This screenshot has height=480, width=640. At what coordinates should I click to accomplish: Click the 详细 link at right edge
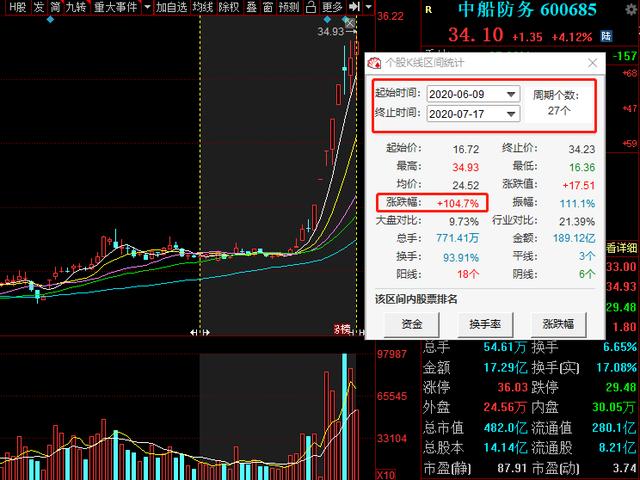click(622, 248)
